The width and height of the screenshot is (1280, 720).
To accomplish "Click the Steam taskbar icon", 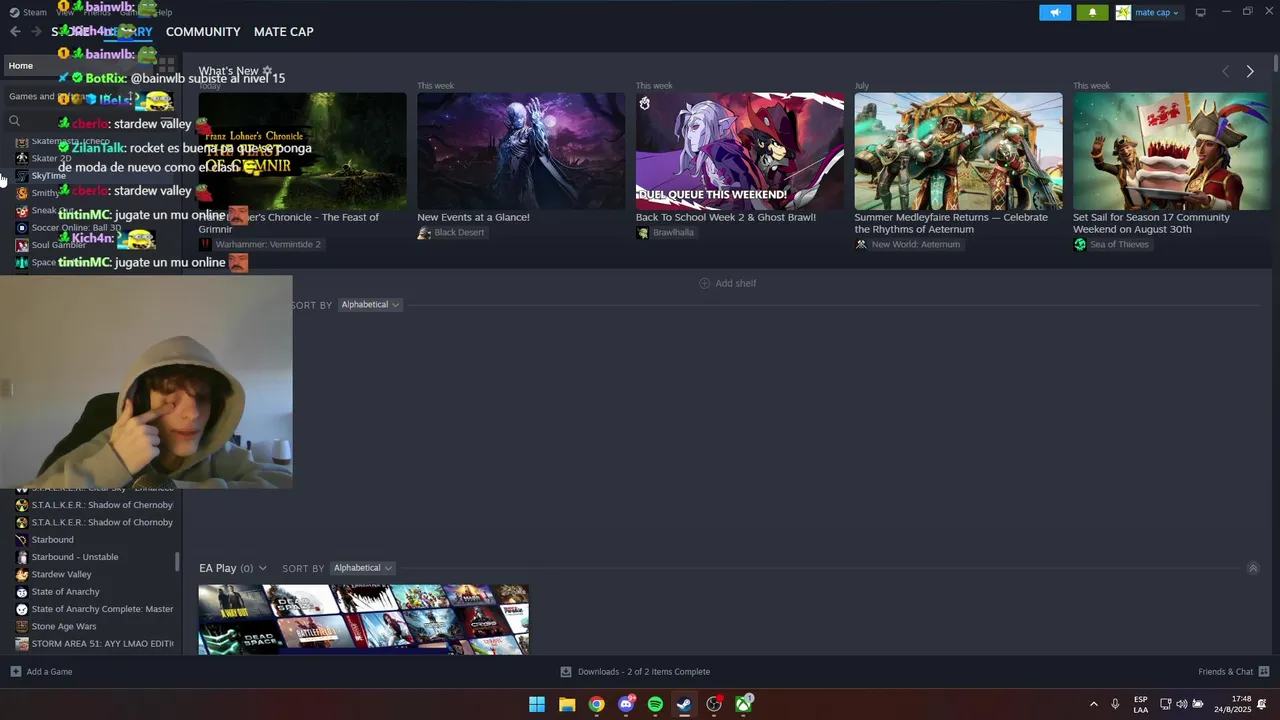I will point(684,704).
